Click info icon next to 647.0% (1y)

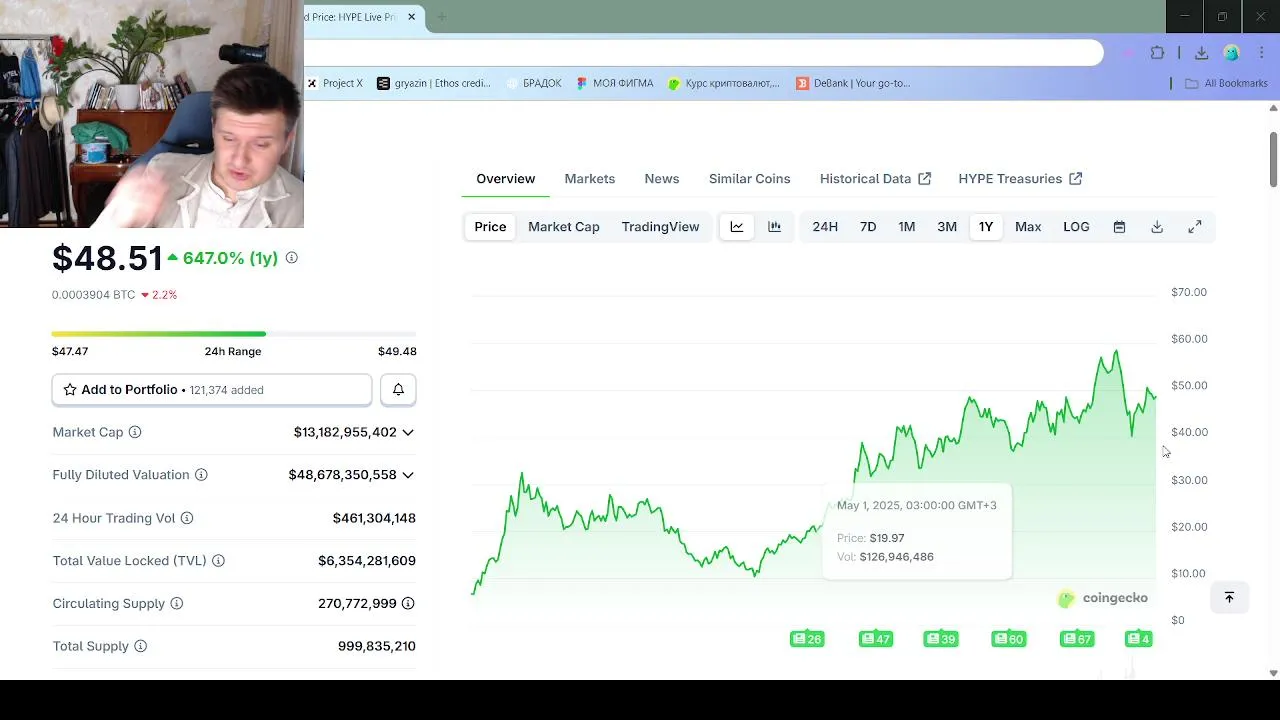coord(291,258)
